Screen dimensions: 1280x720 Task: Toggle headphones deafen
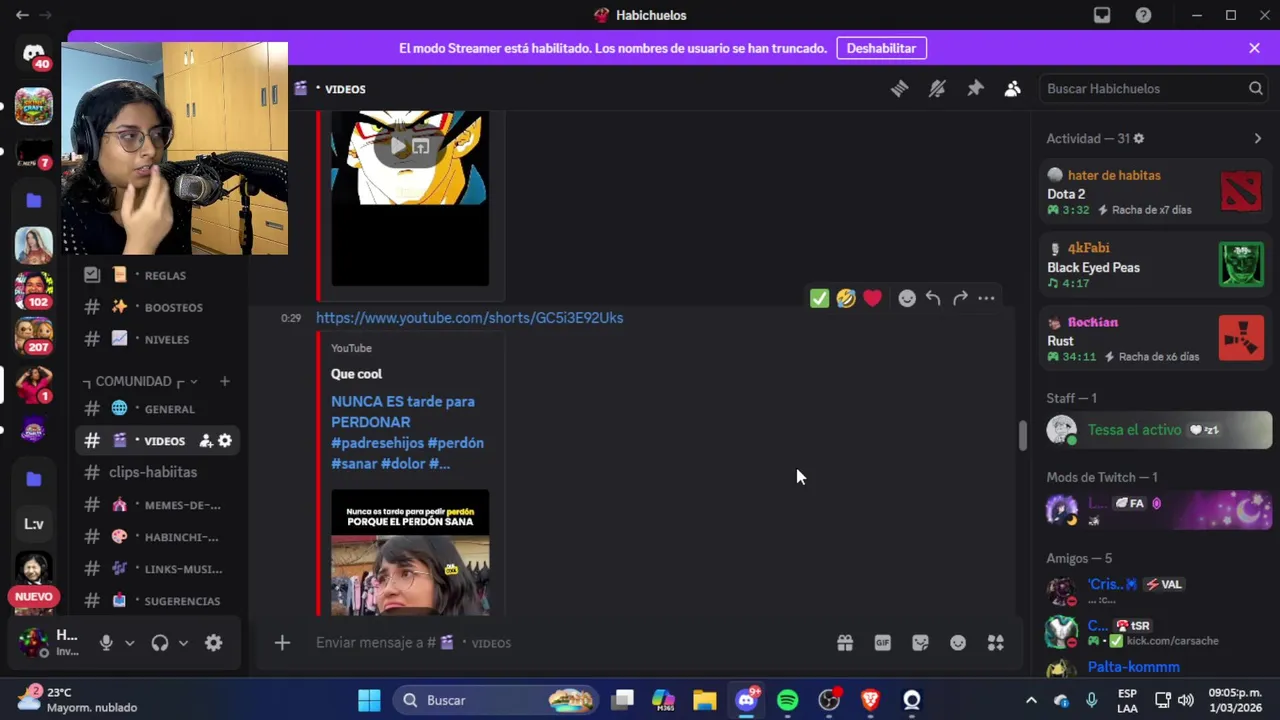coord(160,643)
